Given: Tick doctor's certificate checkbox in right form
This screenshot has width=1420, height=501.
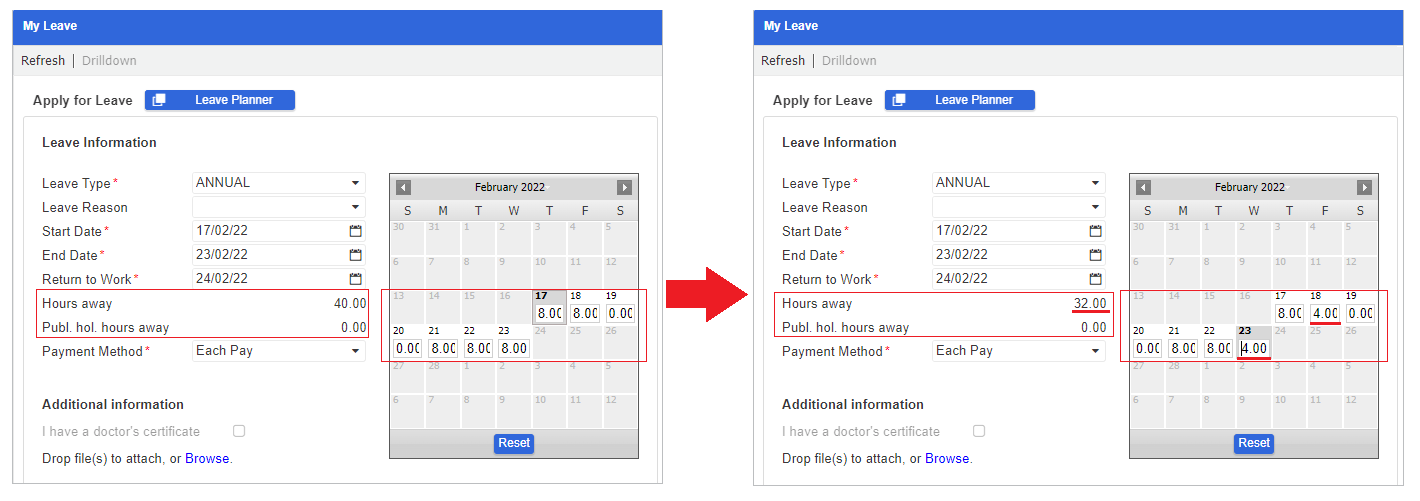Looking at the screenshot, I should tap(979, 431).
